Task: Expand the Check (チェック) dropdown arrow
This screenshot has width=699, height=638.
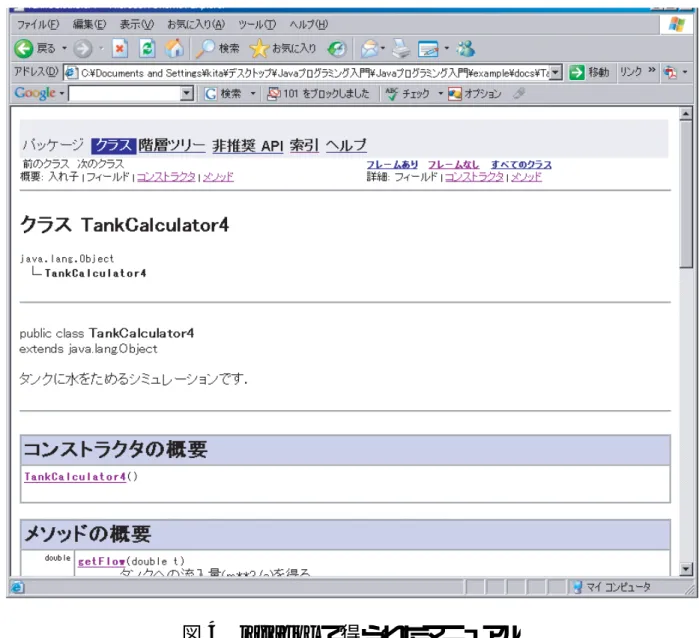Action: coord(440,94)
